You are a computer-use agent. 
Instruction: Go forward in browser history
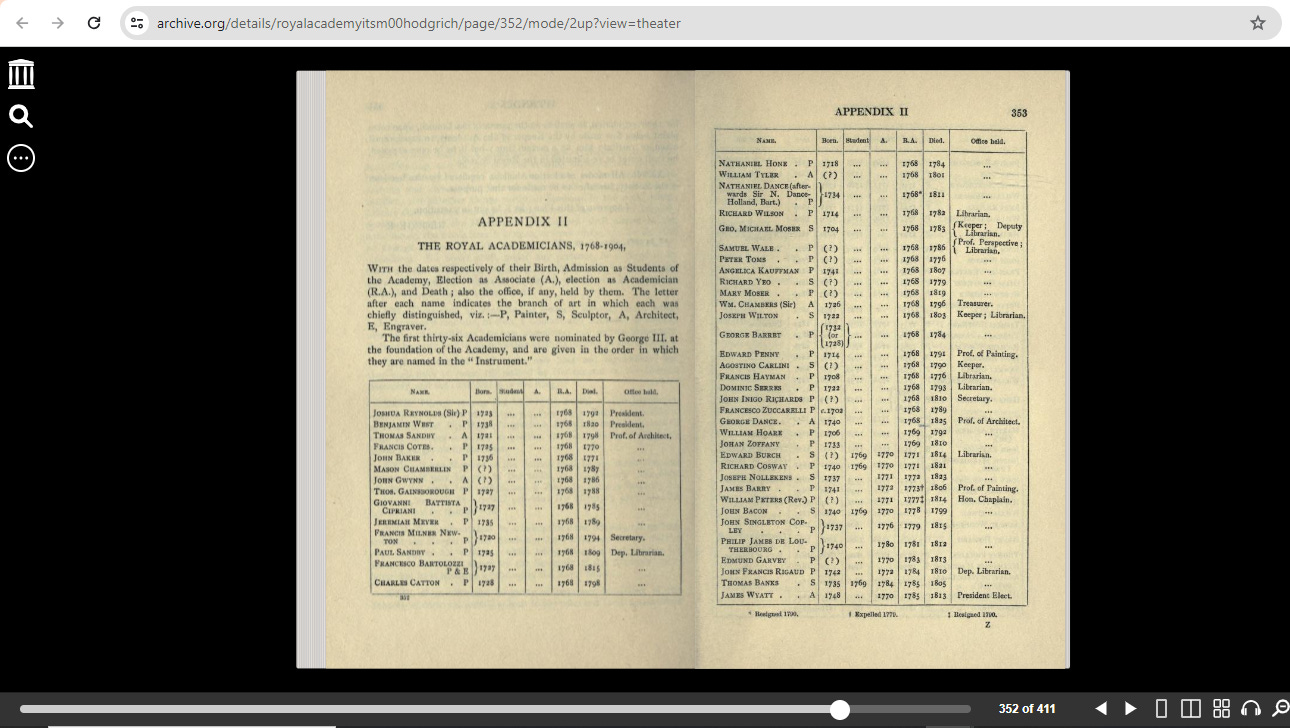58,23
